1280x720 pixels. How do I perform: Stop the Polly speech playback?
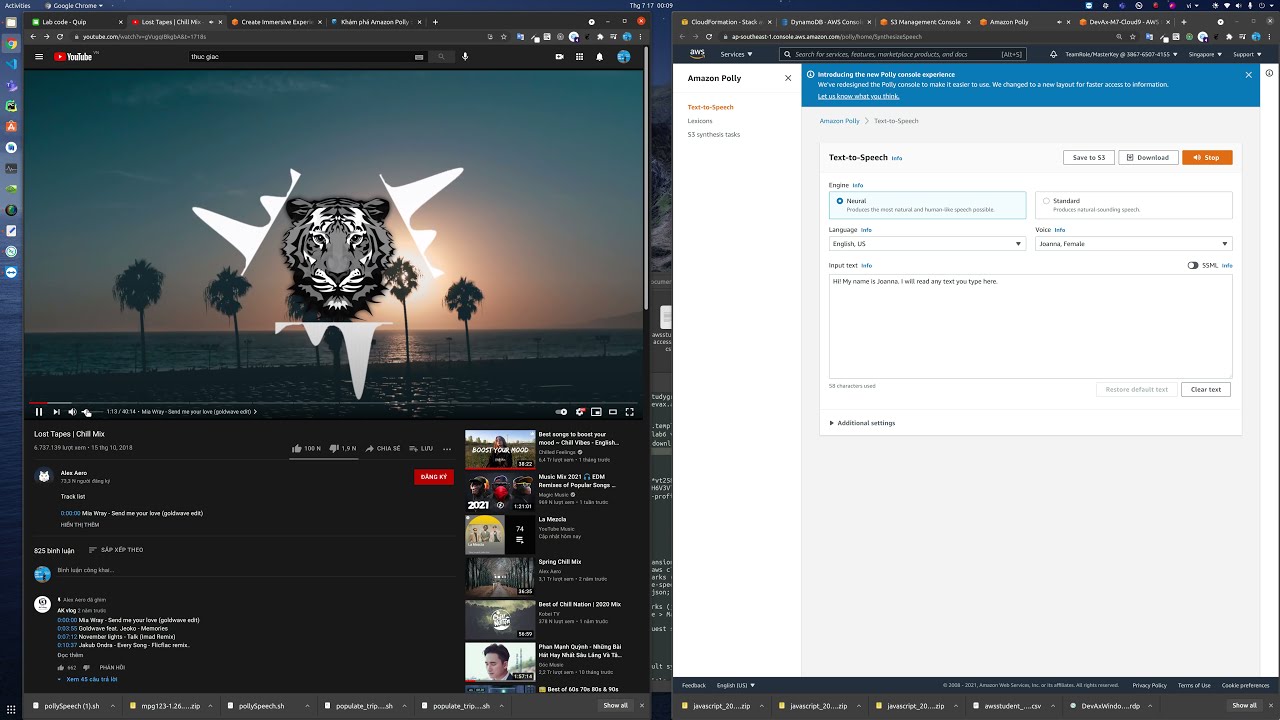click(x=1207, y=157)
